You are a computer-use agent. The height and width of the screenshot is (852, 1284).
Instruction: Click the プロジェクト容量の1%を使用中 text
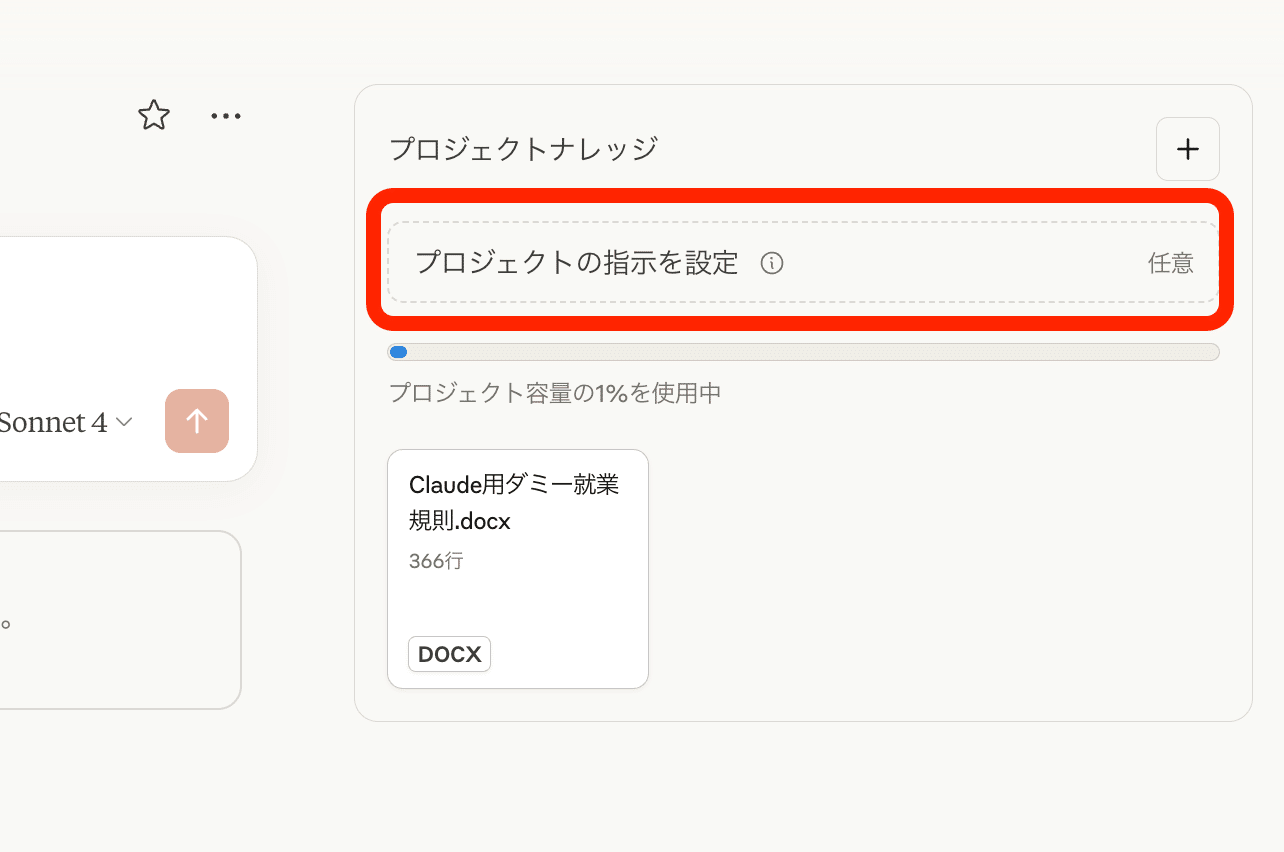pos(555,393)
